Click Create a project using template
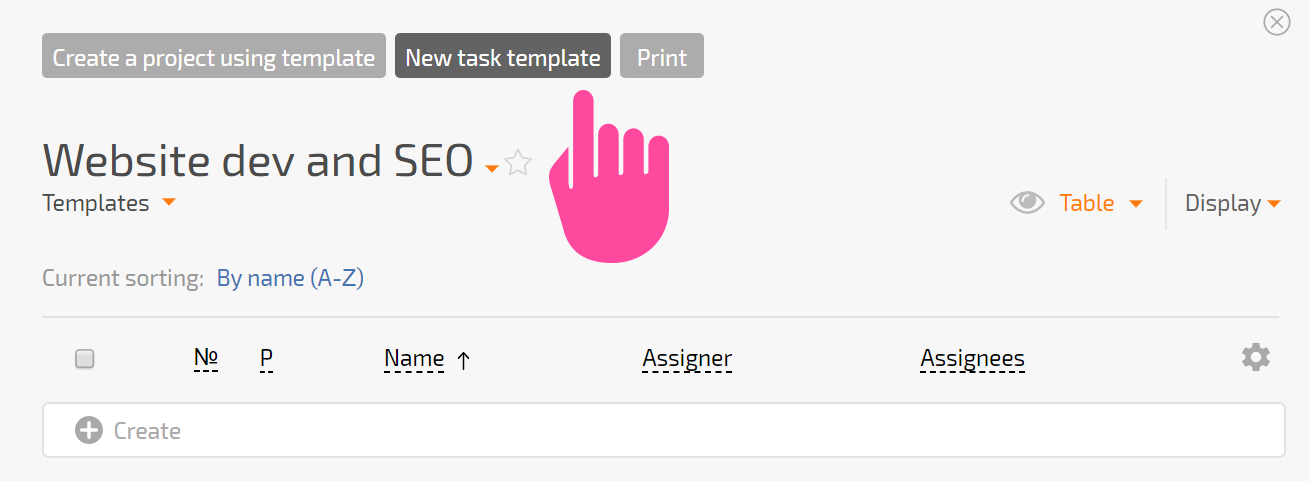Image resolution: width=1309 pixels, height=481 pixels. point(214,56)
